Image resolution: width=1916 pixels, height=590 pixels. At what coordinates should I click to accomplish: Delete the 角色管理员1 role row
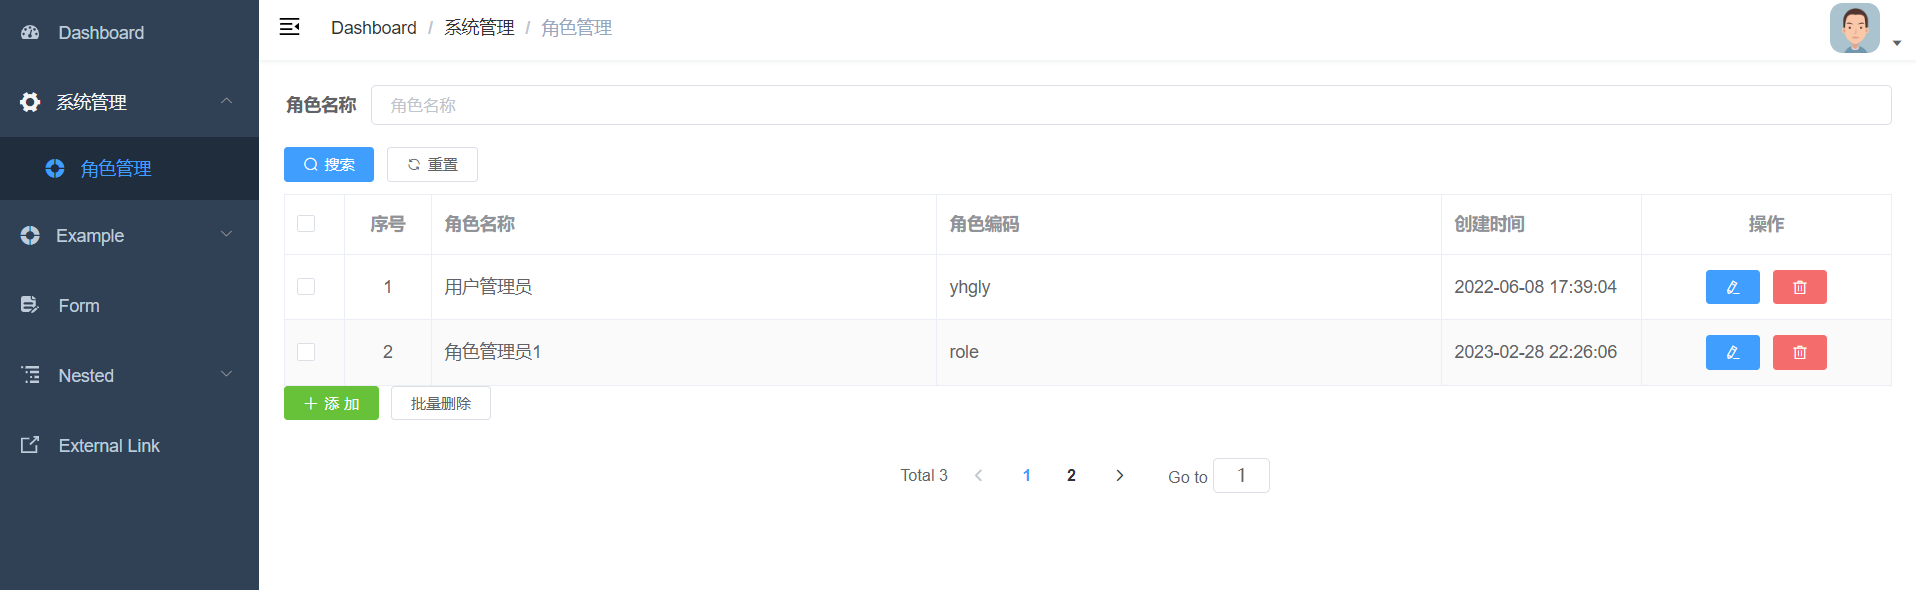1799,352
